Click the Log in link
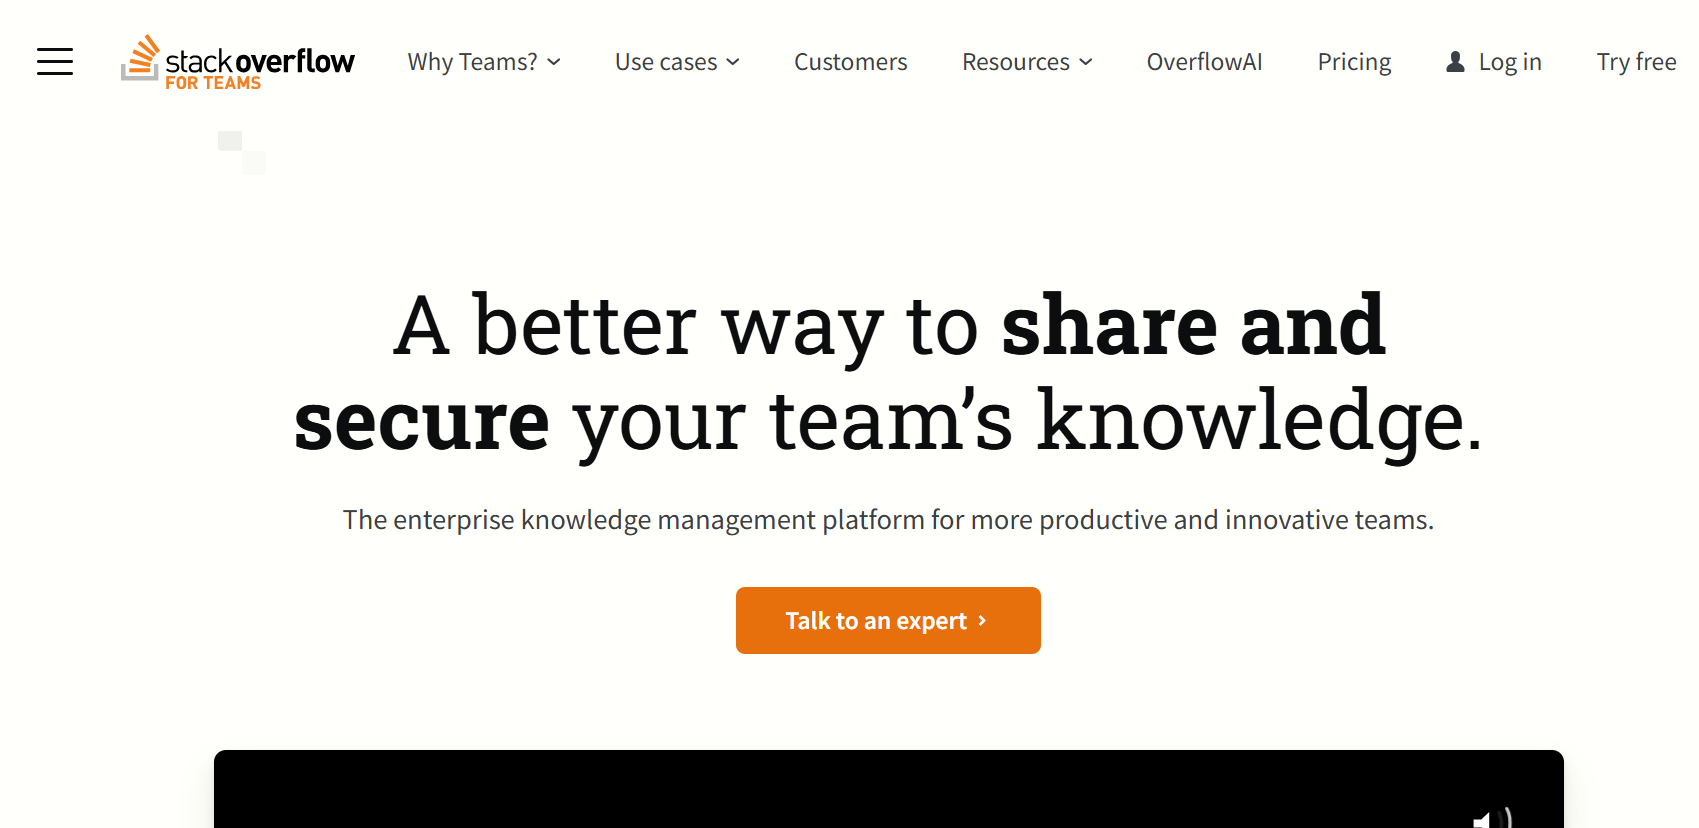This screenshot has width=1699, height=828. coord(1510,62)
